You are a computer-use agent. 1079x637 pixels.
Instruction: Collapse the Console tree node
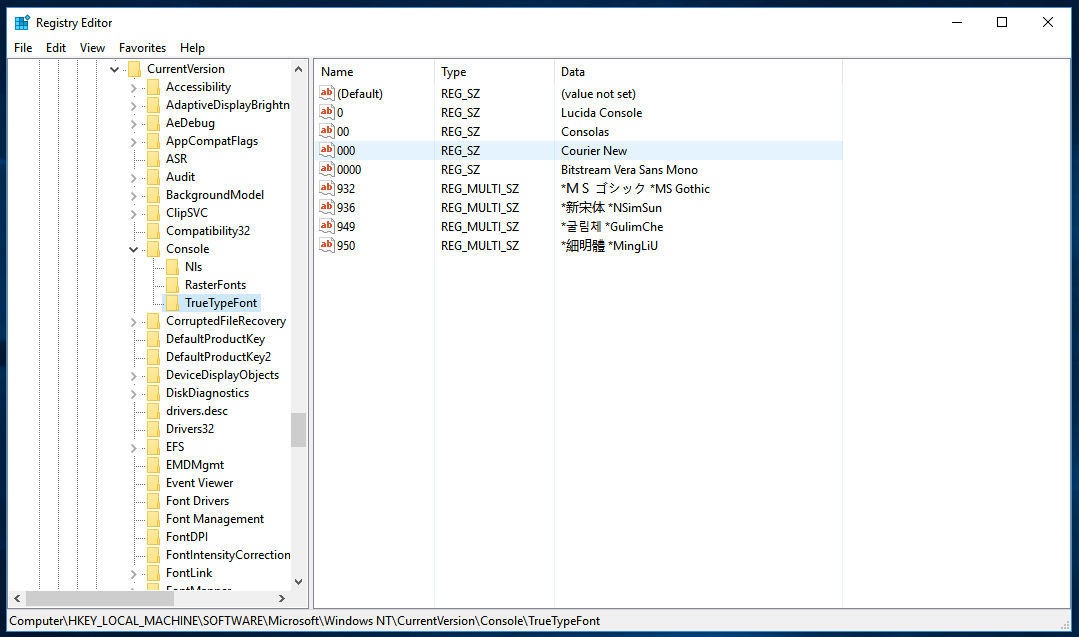tap(133, 249)
